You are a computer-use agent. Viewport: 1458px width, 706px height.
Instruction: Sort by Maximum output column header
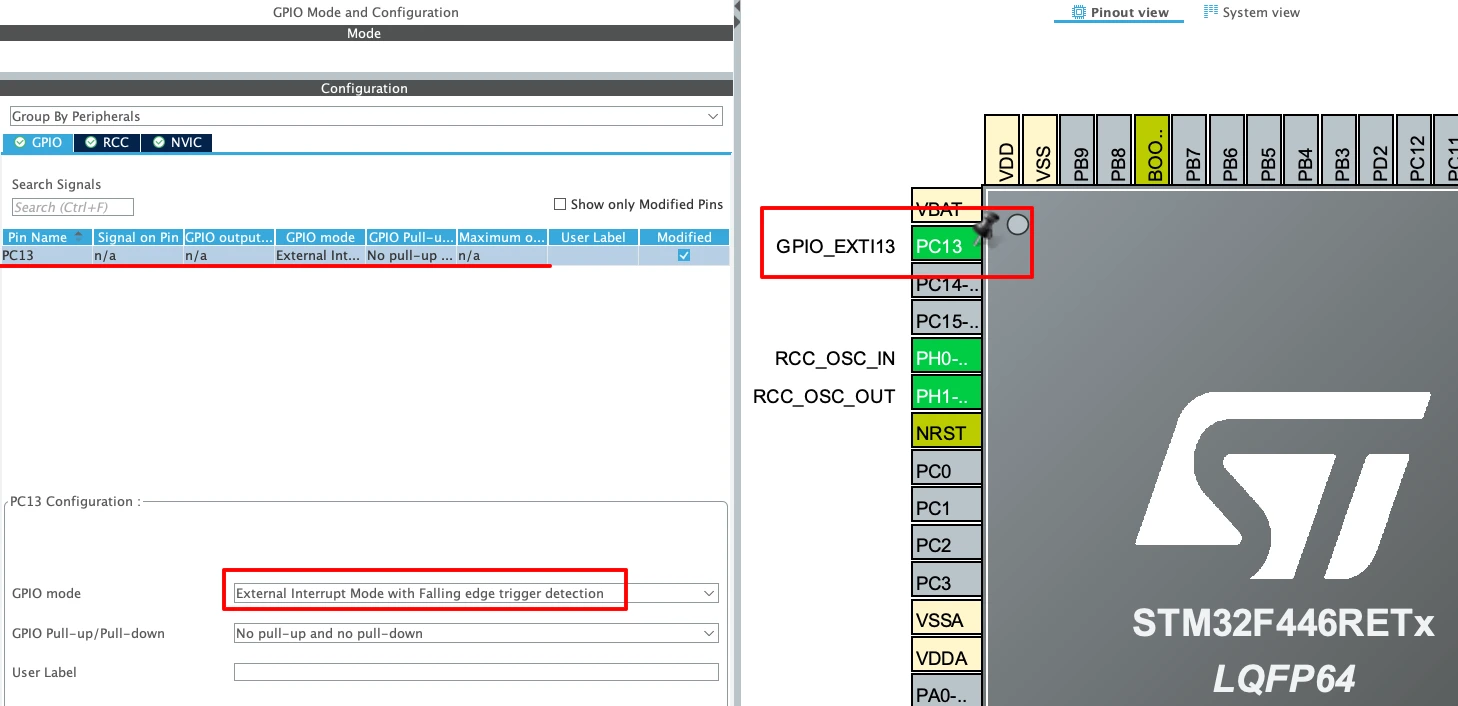click(x=502, y=237)
